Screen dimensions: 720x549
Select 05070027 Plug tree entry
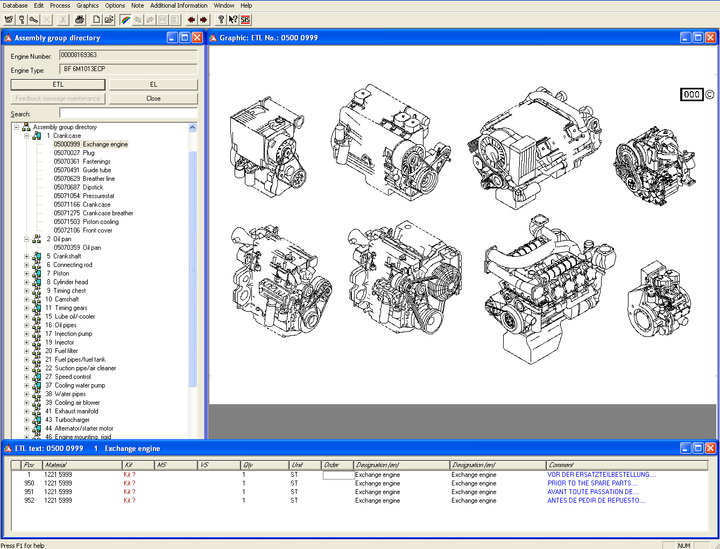[74, 153]
